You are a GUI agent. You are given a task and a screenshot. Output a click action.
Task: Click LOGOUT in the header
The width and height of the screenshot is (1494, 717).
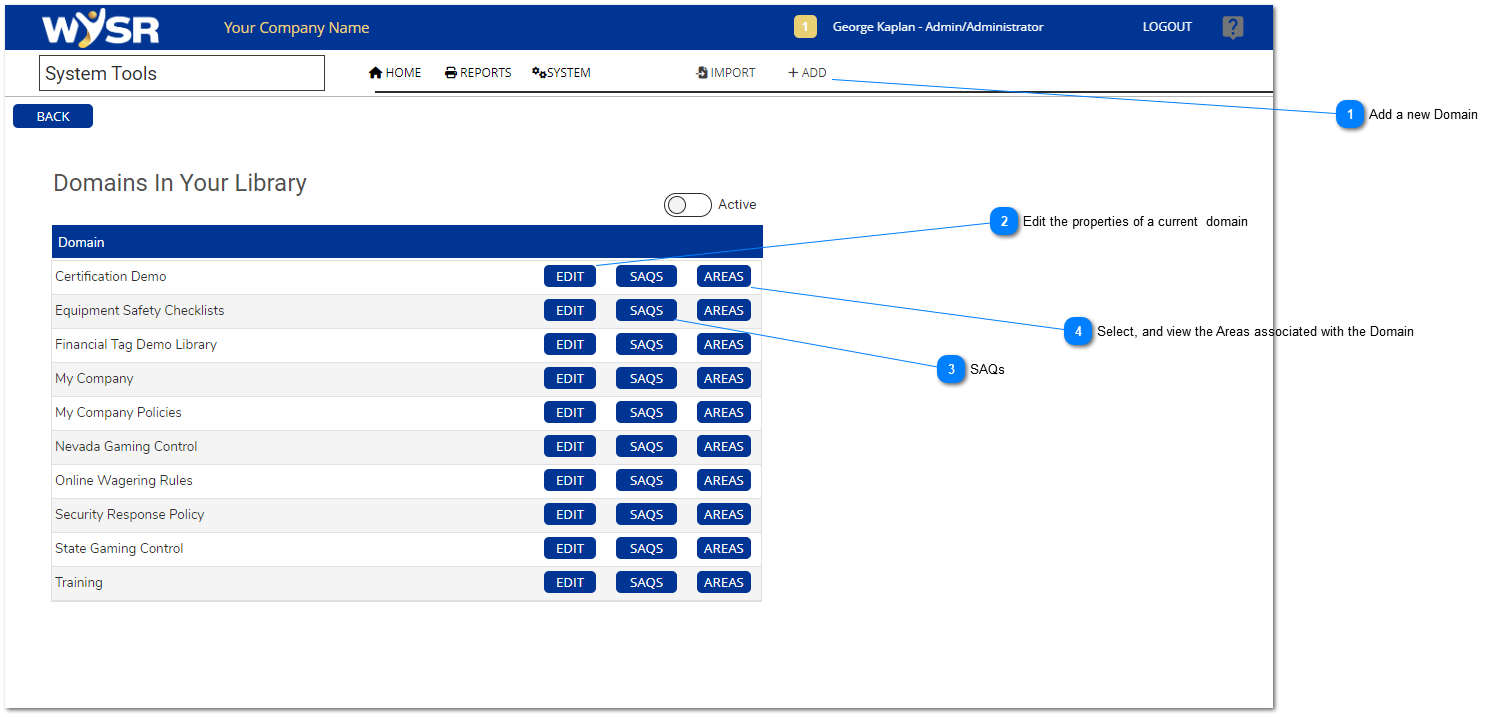tap(1166, 27)
